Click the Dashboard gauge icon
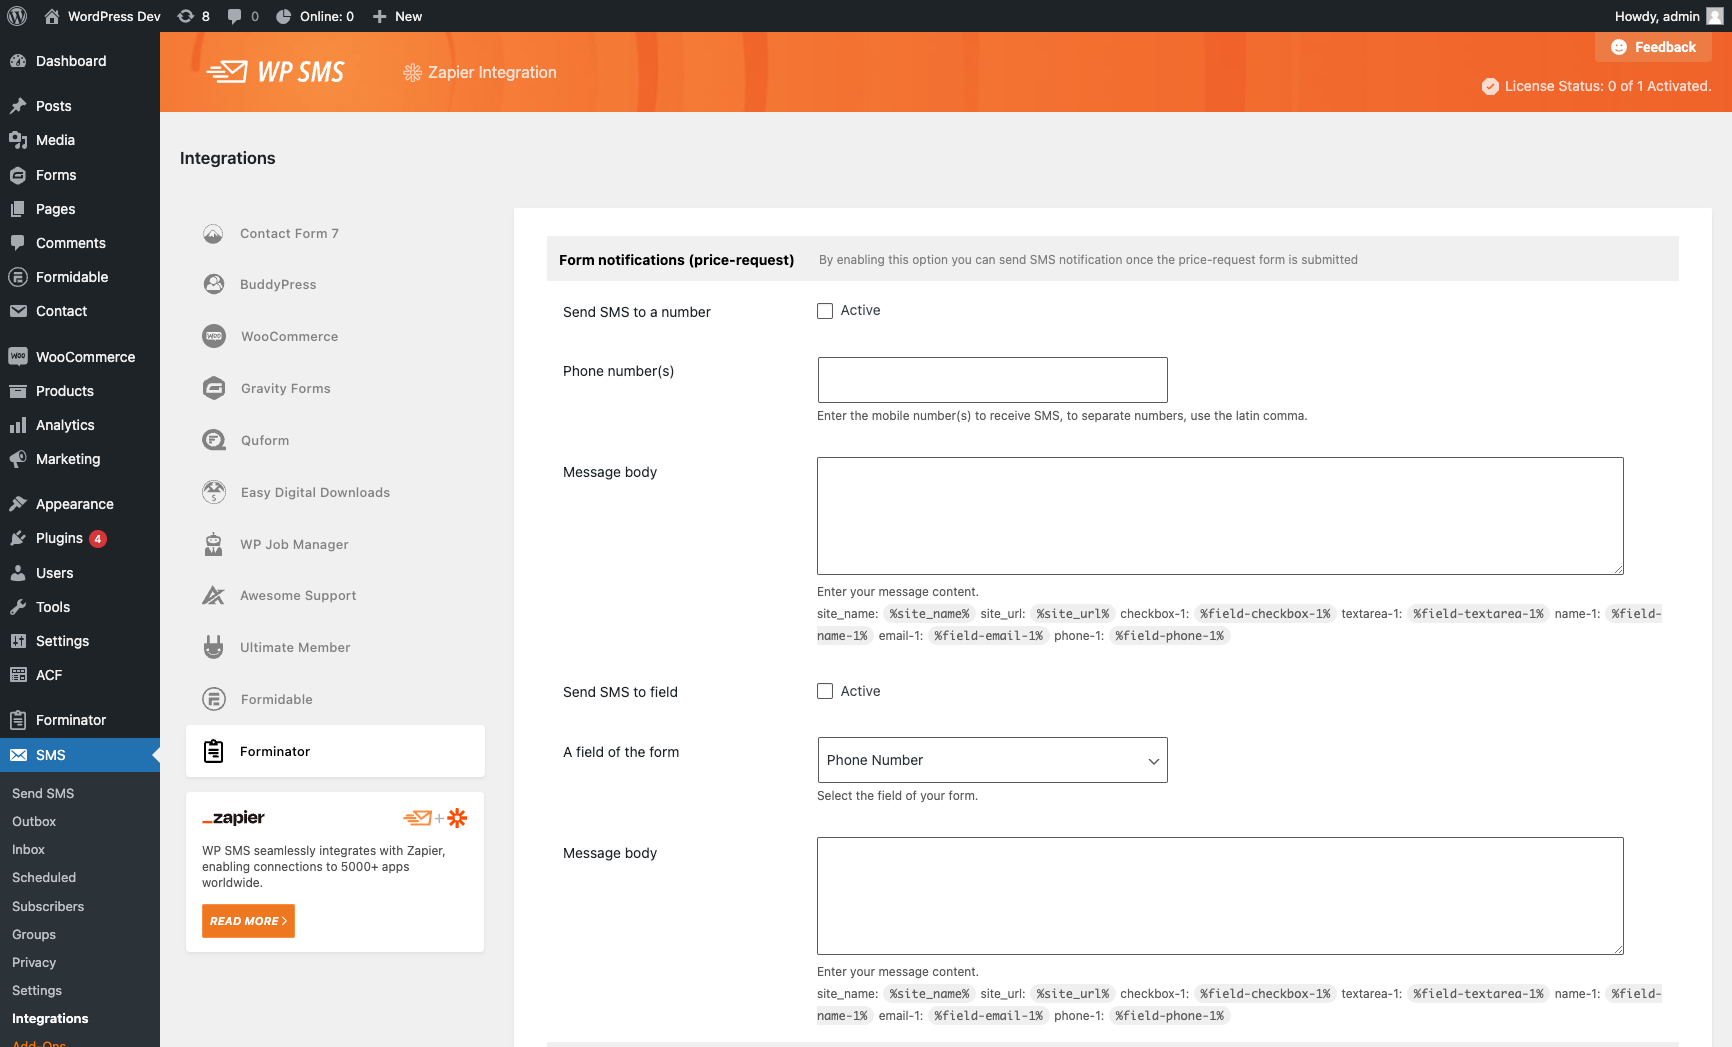1732x1047 pixels. coord(18,61)
